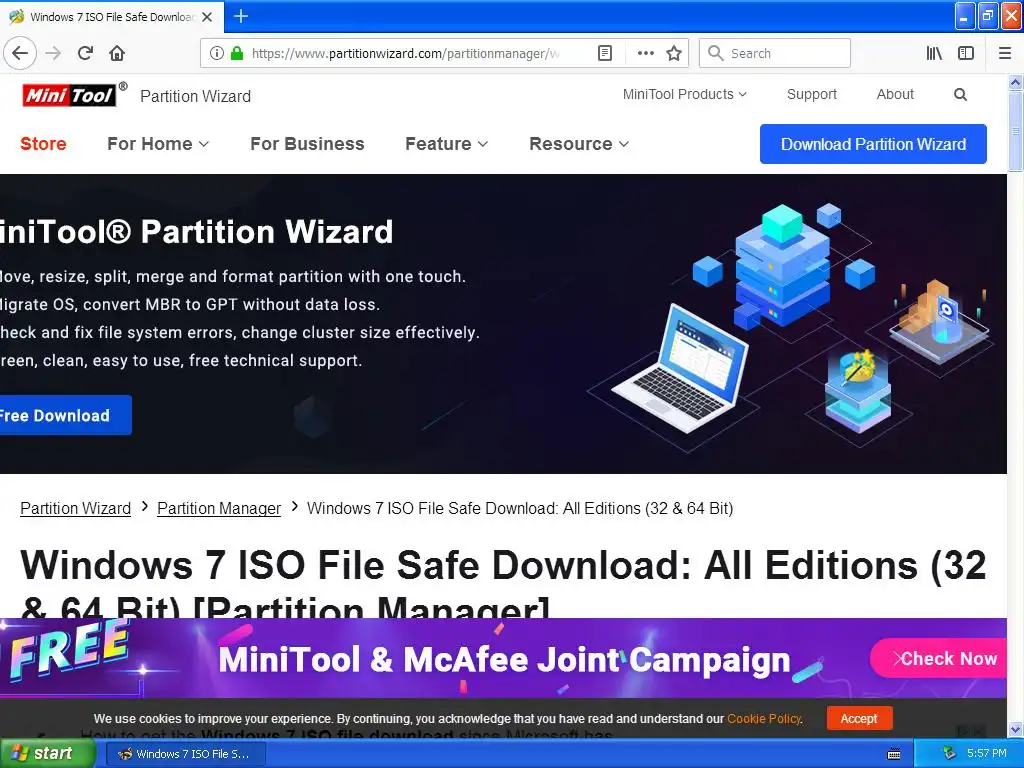Click the Windows Start button
The image size is (1024, 768).
(46, 753)
